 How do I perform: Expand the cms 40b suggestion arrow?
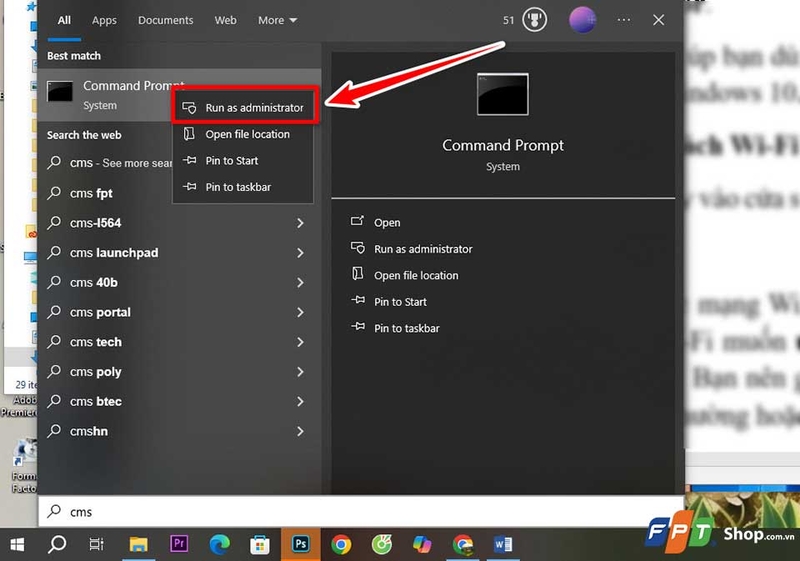pos(300,283)
